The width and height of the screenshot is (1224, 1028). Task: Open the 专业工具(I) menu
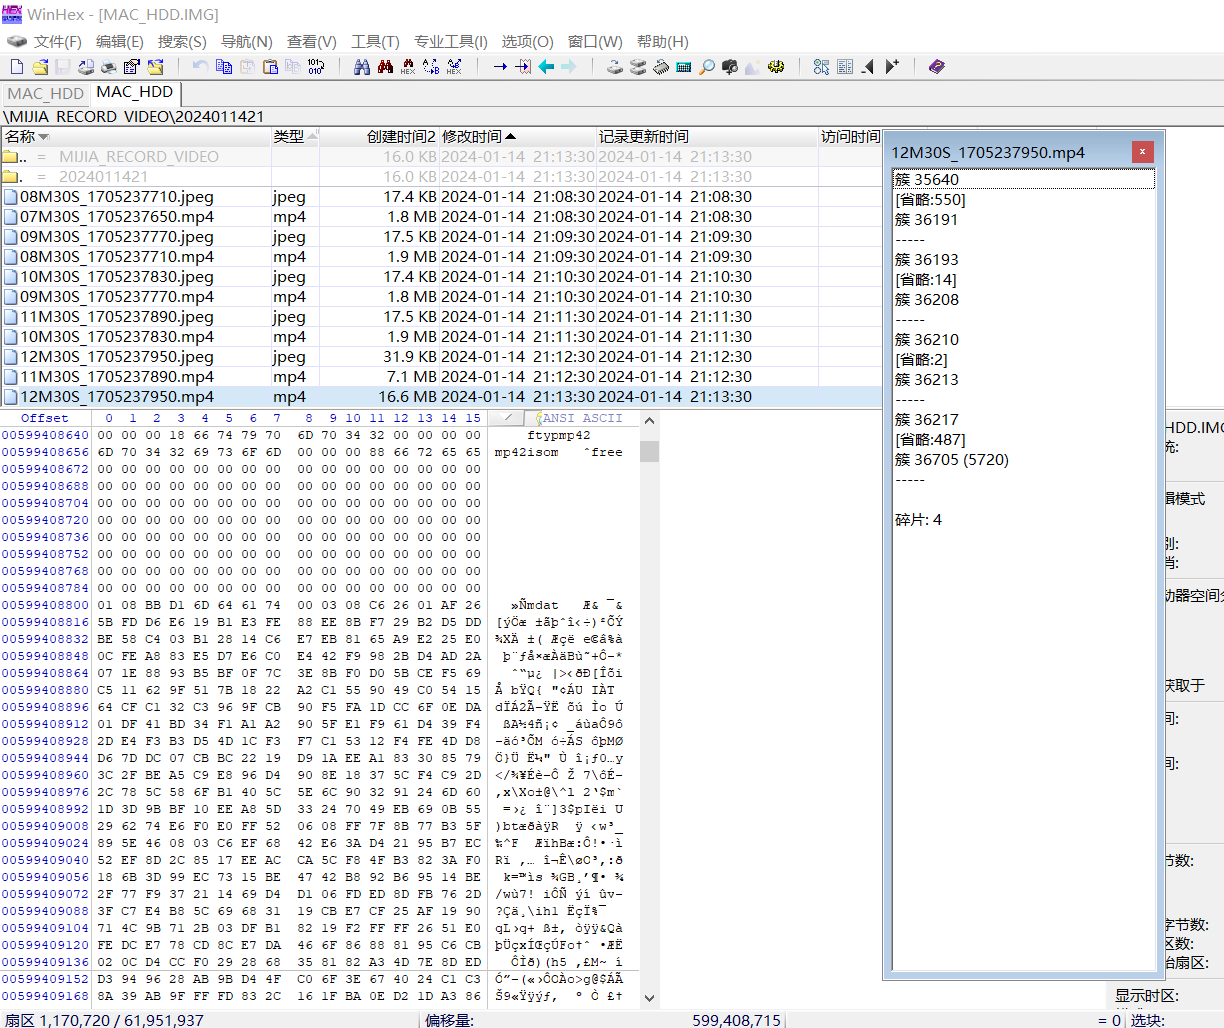tap(451, 41)
